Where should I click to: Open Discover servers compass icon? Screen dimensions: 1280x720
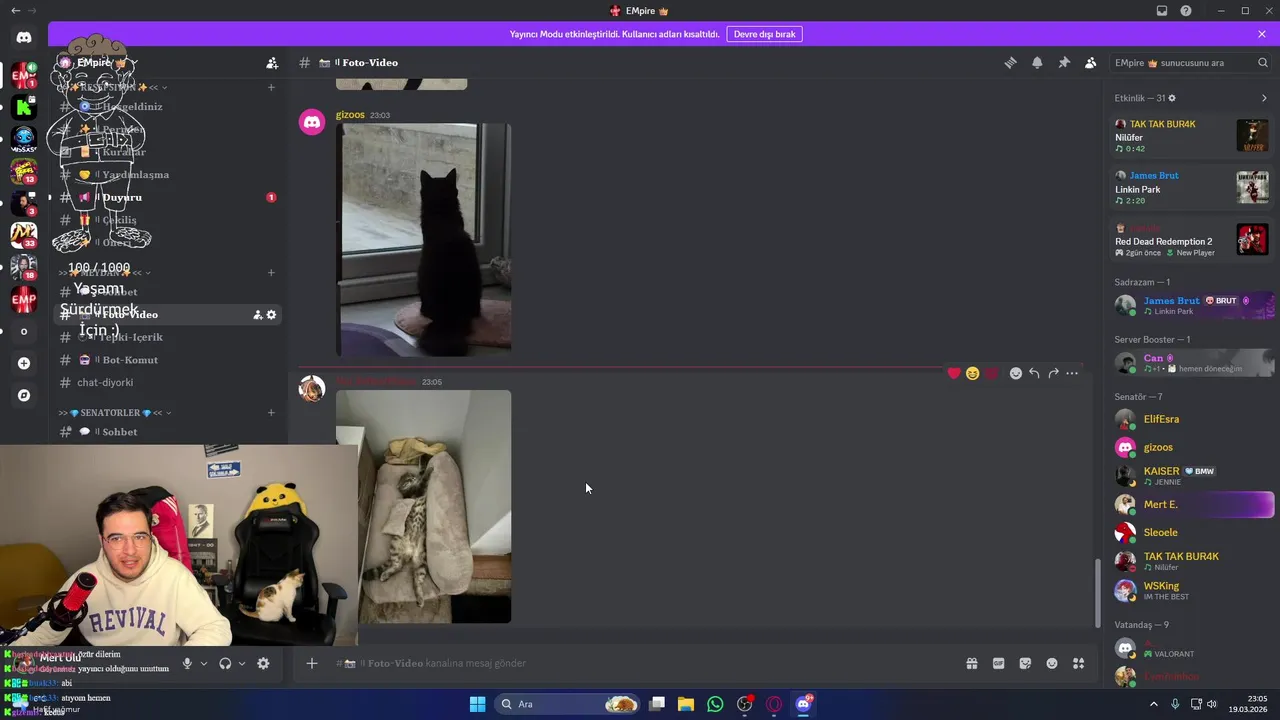(x=24, y=395)
